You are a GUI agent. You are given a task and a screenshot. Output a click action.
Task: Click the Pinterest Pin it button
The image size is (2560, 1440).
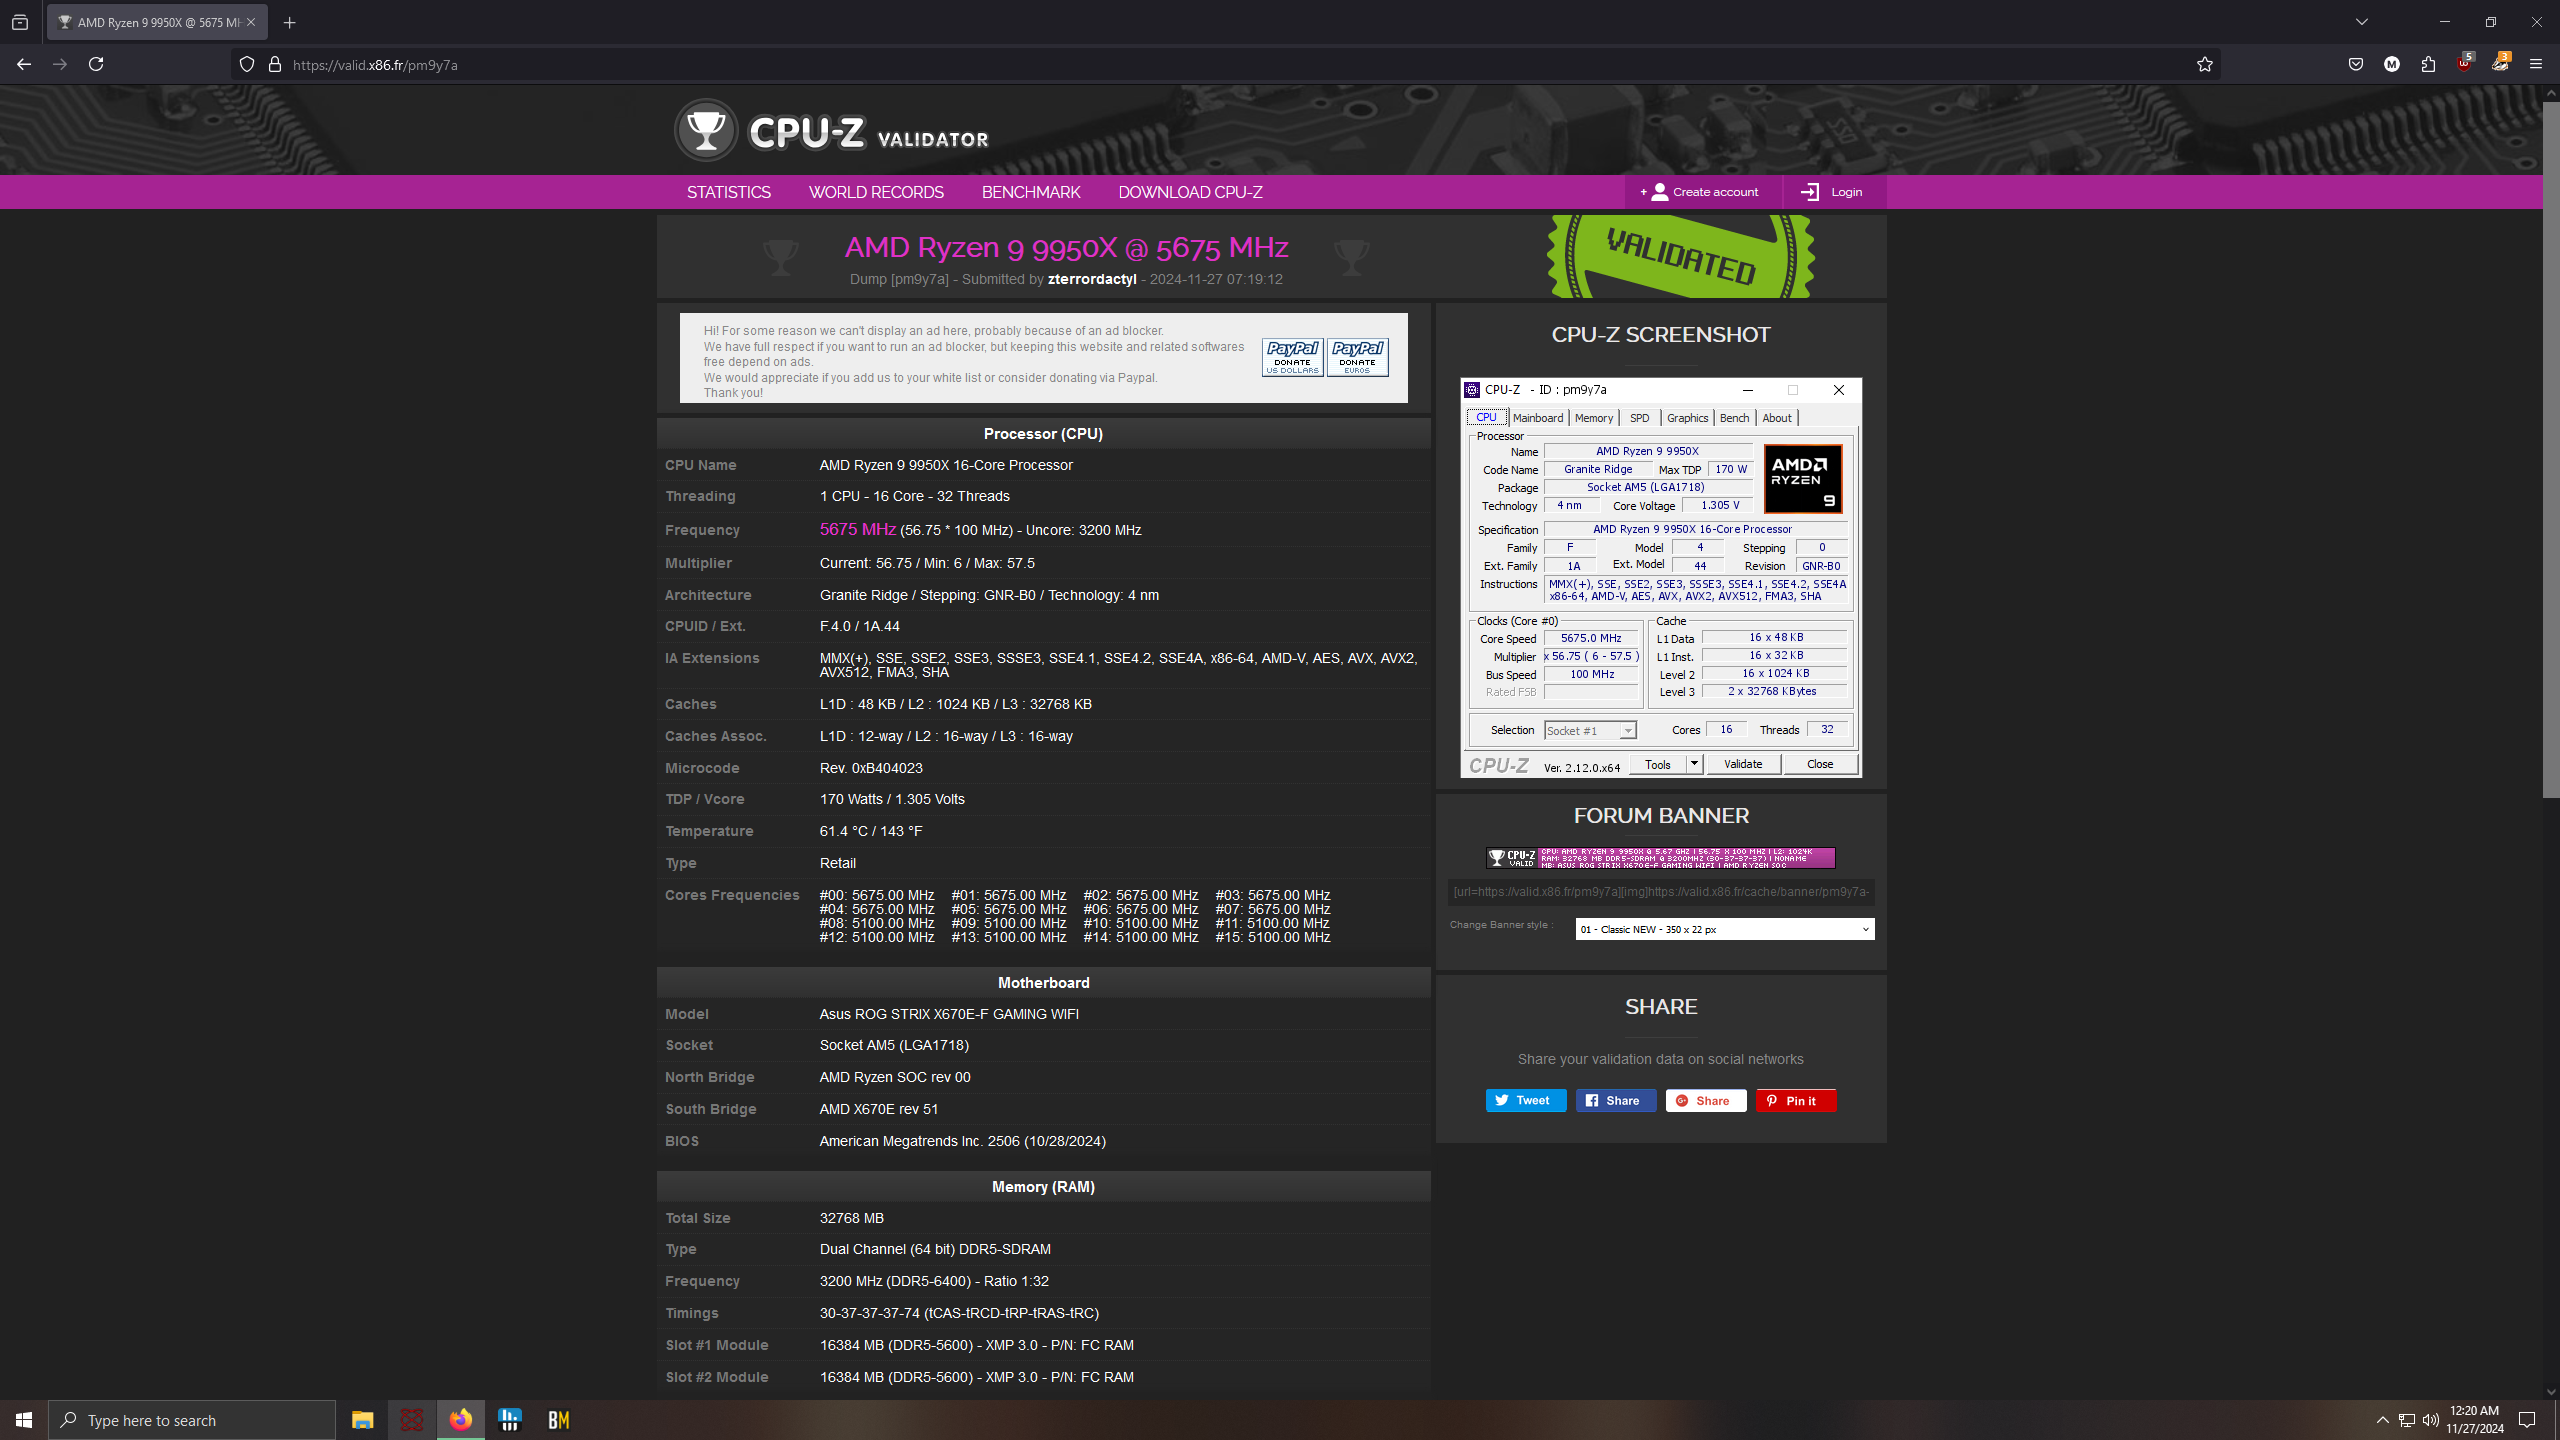tap(1796, 1100)
